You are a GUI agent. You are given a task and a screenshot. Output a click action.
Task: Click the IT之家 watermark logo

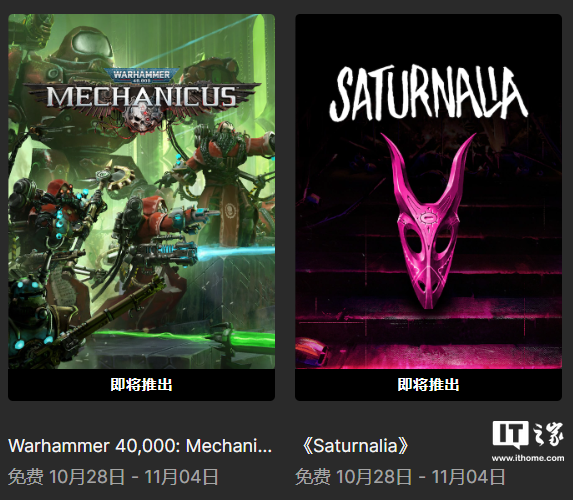coord(528,435)
